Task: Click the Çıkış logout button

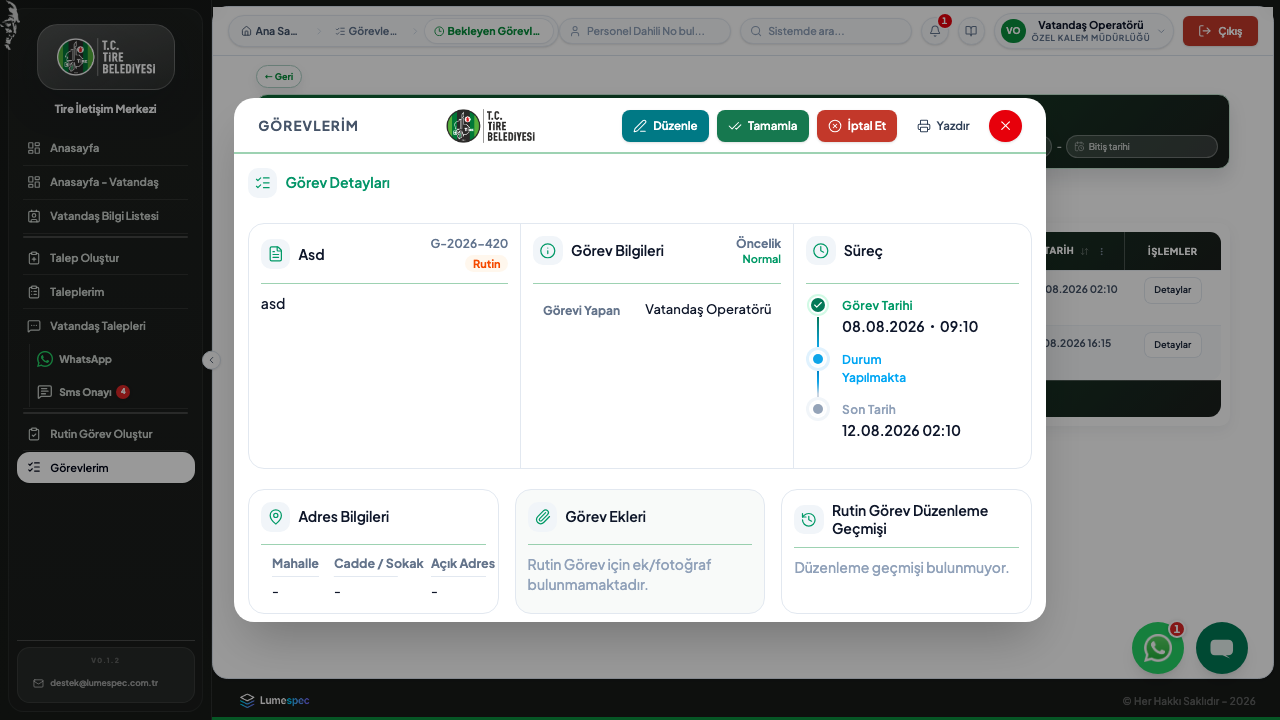Action: (1220, 31)
